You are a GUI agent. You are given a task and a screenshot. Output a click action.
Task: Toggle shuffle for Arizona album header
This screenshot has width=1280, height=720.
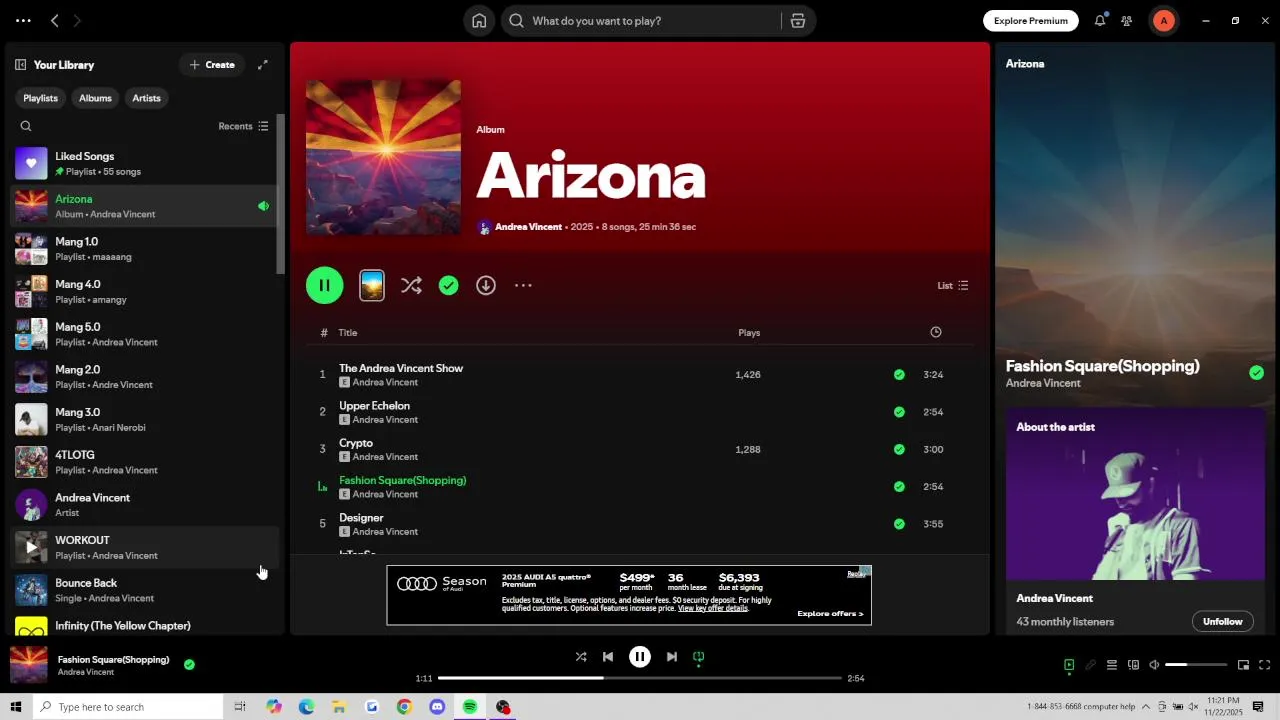(x=411, y=286)
